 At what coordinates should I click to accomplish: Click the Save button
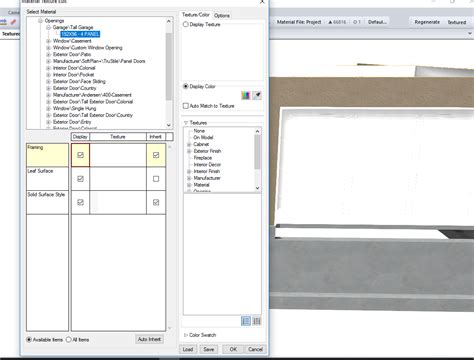[x=209, y=349]
